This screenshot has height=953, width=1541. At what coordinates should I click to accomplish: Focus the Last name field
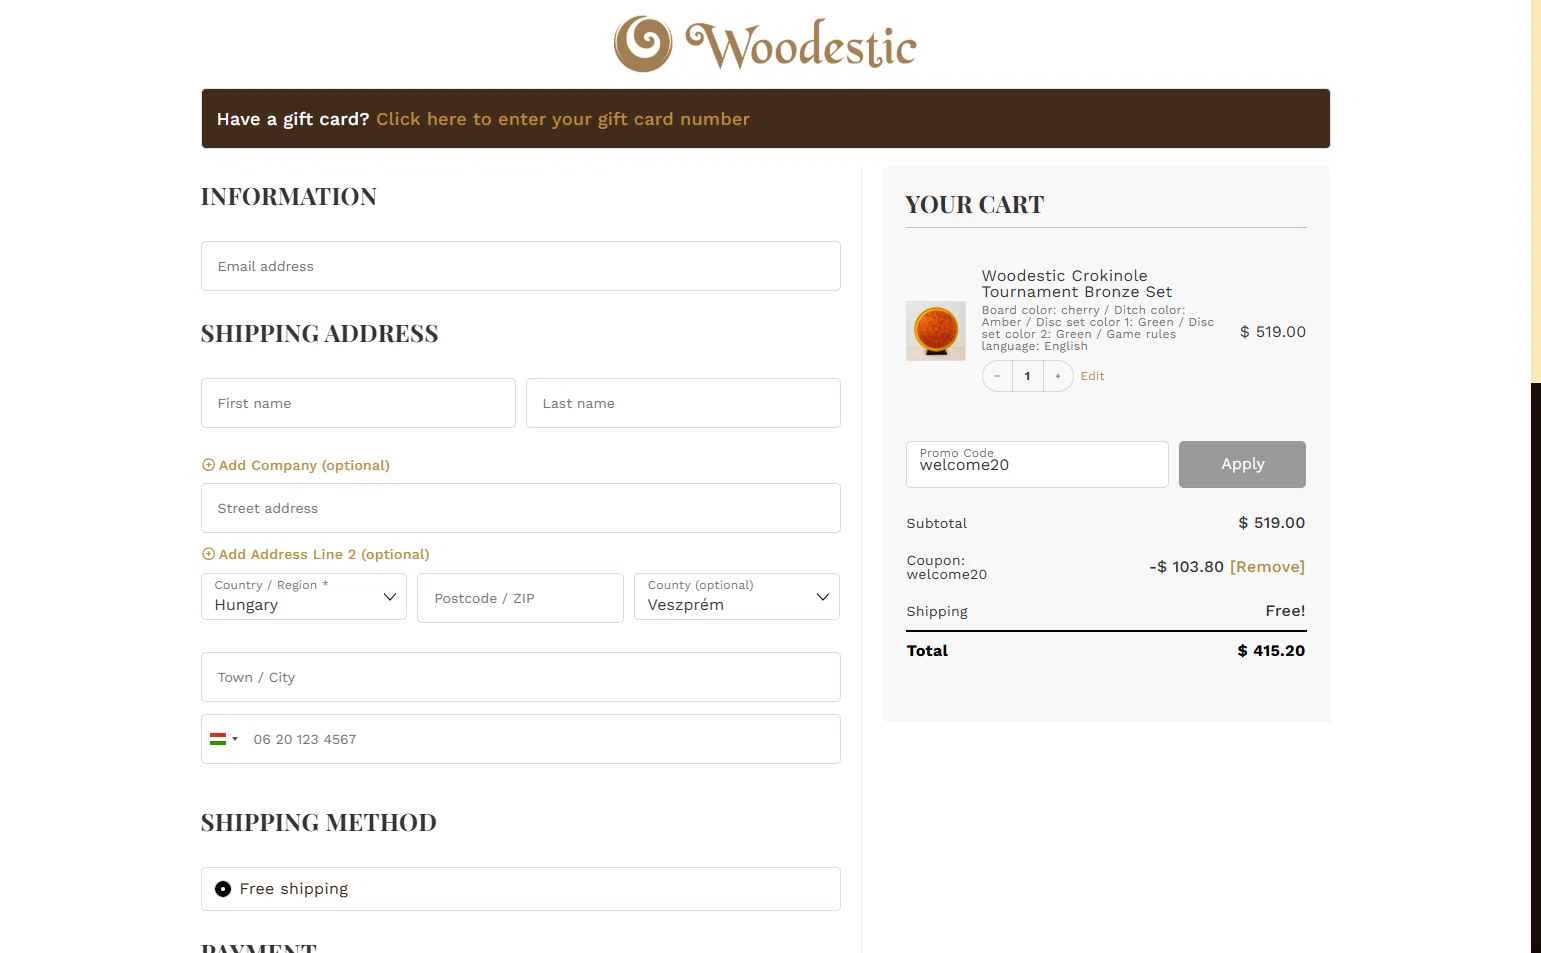pyautogui.click(x=683, y=403)
